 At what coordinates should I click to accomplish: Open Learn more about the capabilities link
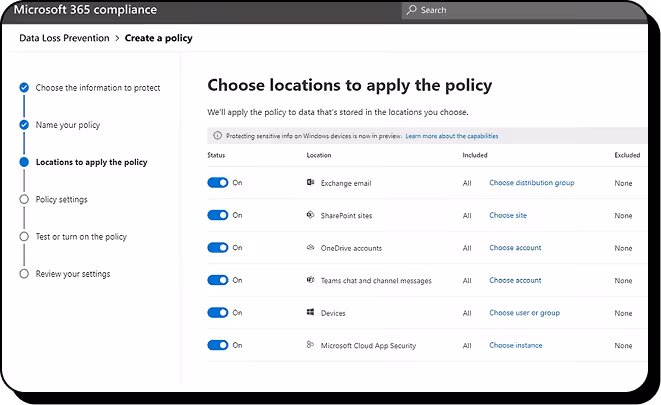click(x=451, y=136)
